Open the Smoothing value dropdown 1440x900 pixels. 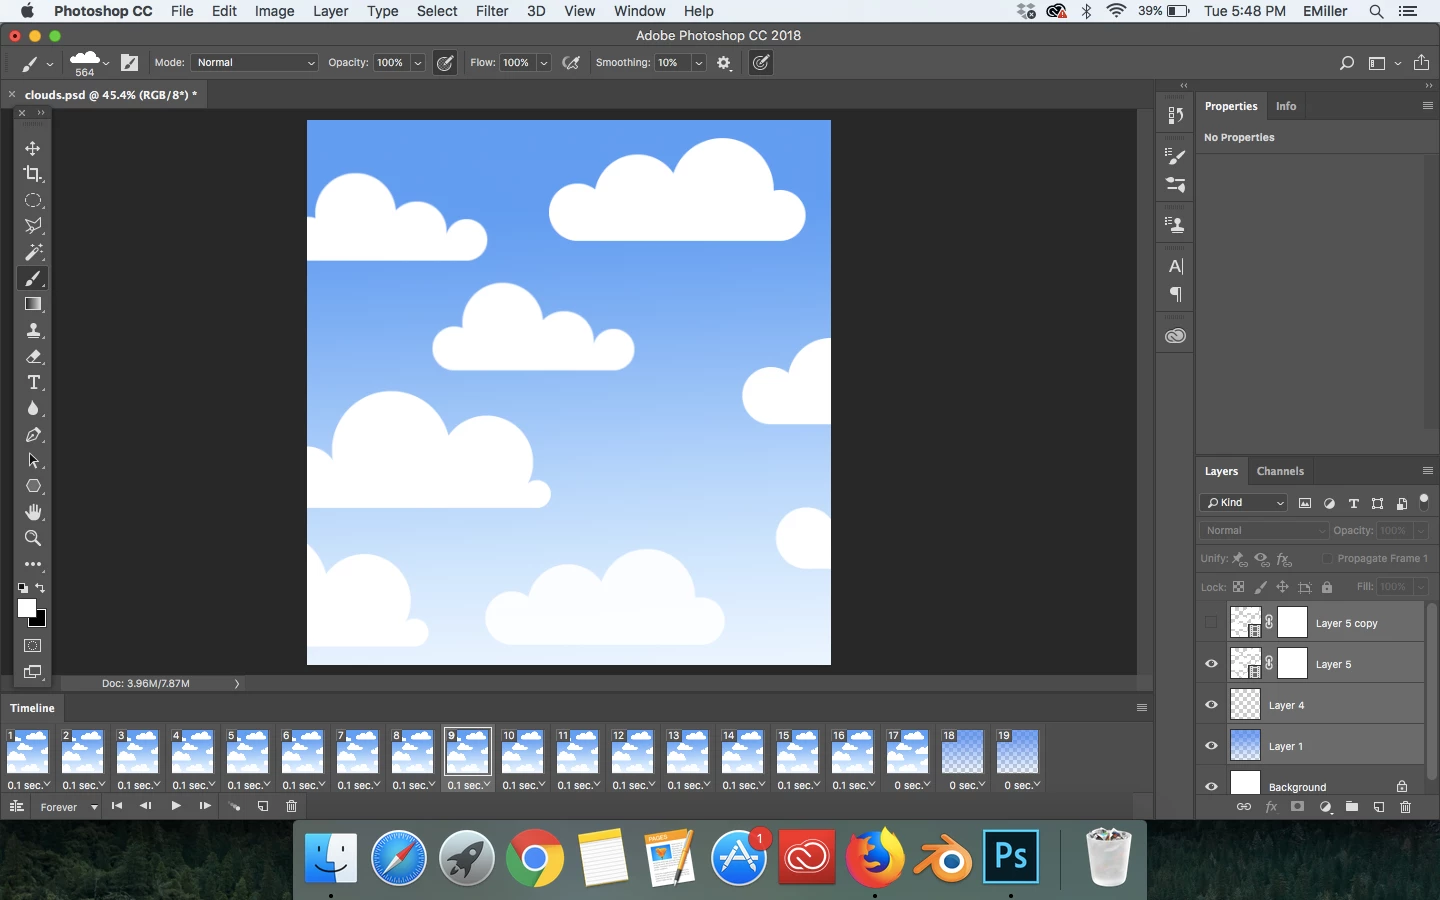pos(698,63)
